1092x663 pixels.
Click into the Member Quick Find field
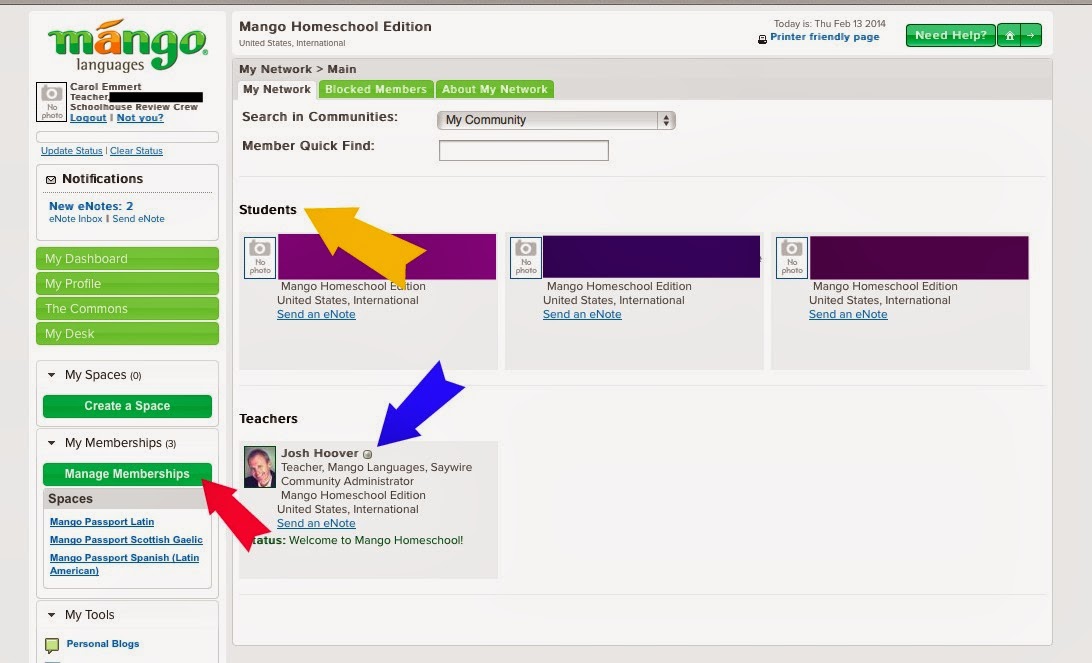pos(524,150)
